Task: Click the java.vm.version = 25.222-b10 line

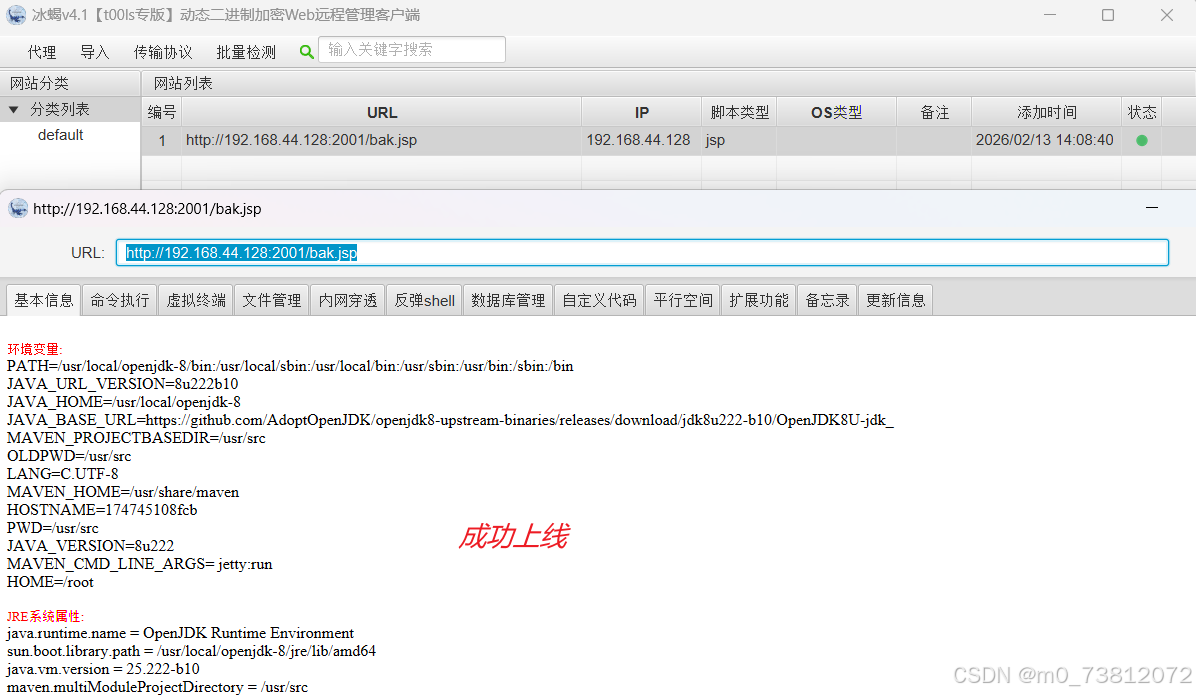Action: [x=103, y=669]
